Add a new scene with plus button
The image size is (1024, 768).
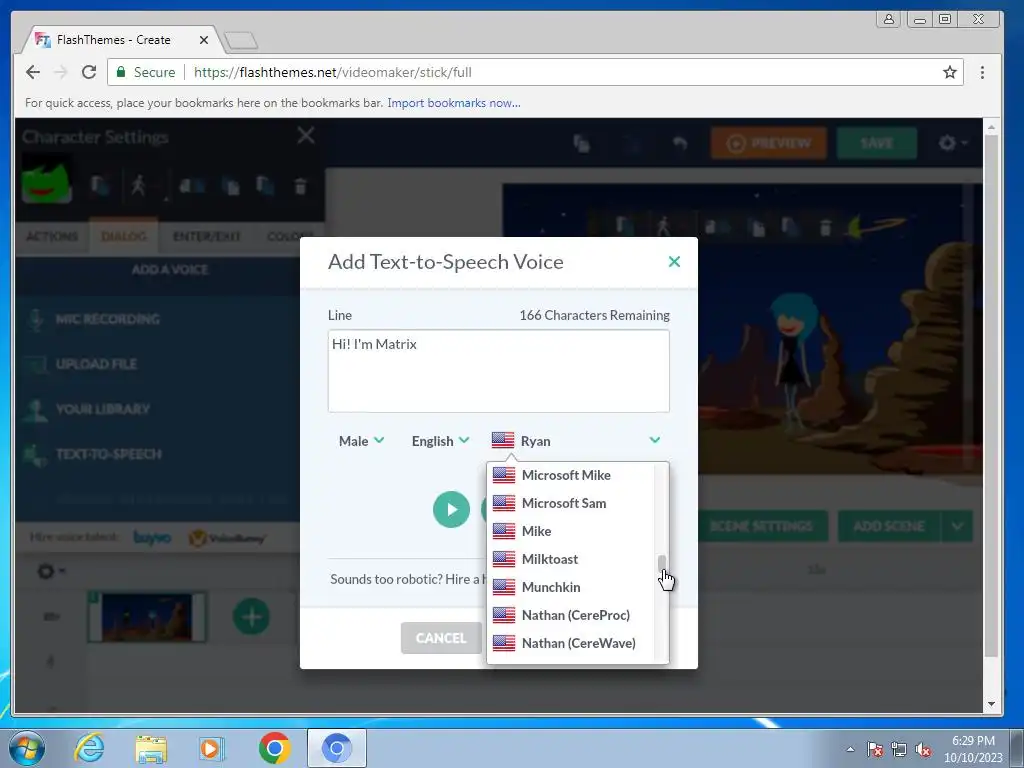[251, 616]
